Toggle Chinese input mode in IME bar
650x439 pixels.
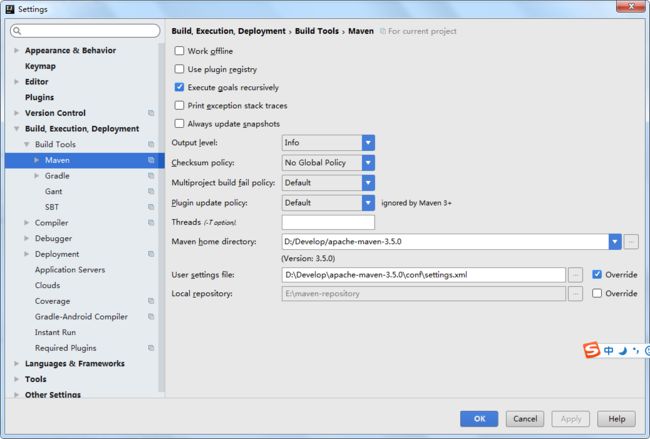(x=609, y=351)
